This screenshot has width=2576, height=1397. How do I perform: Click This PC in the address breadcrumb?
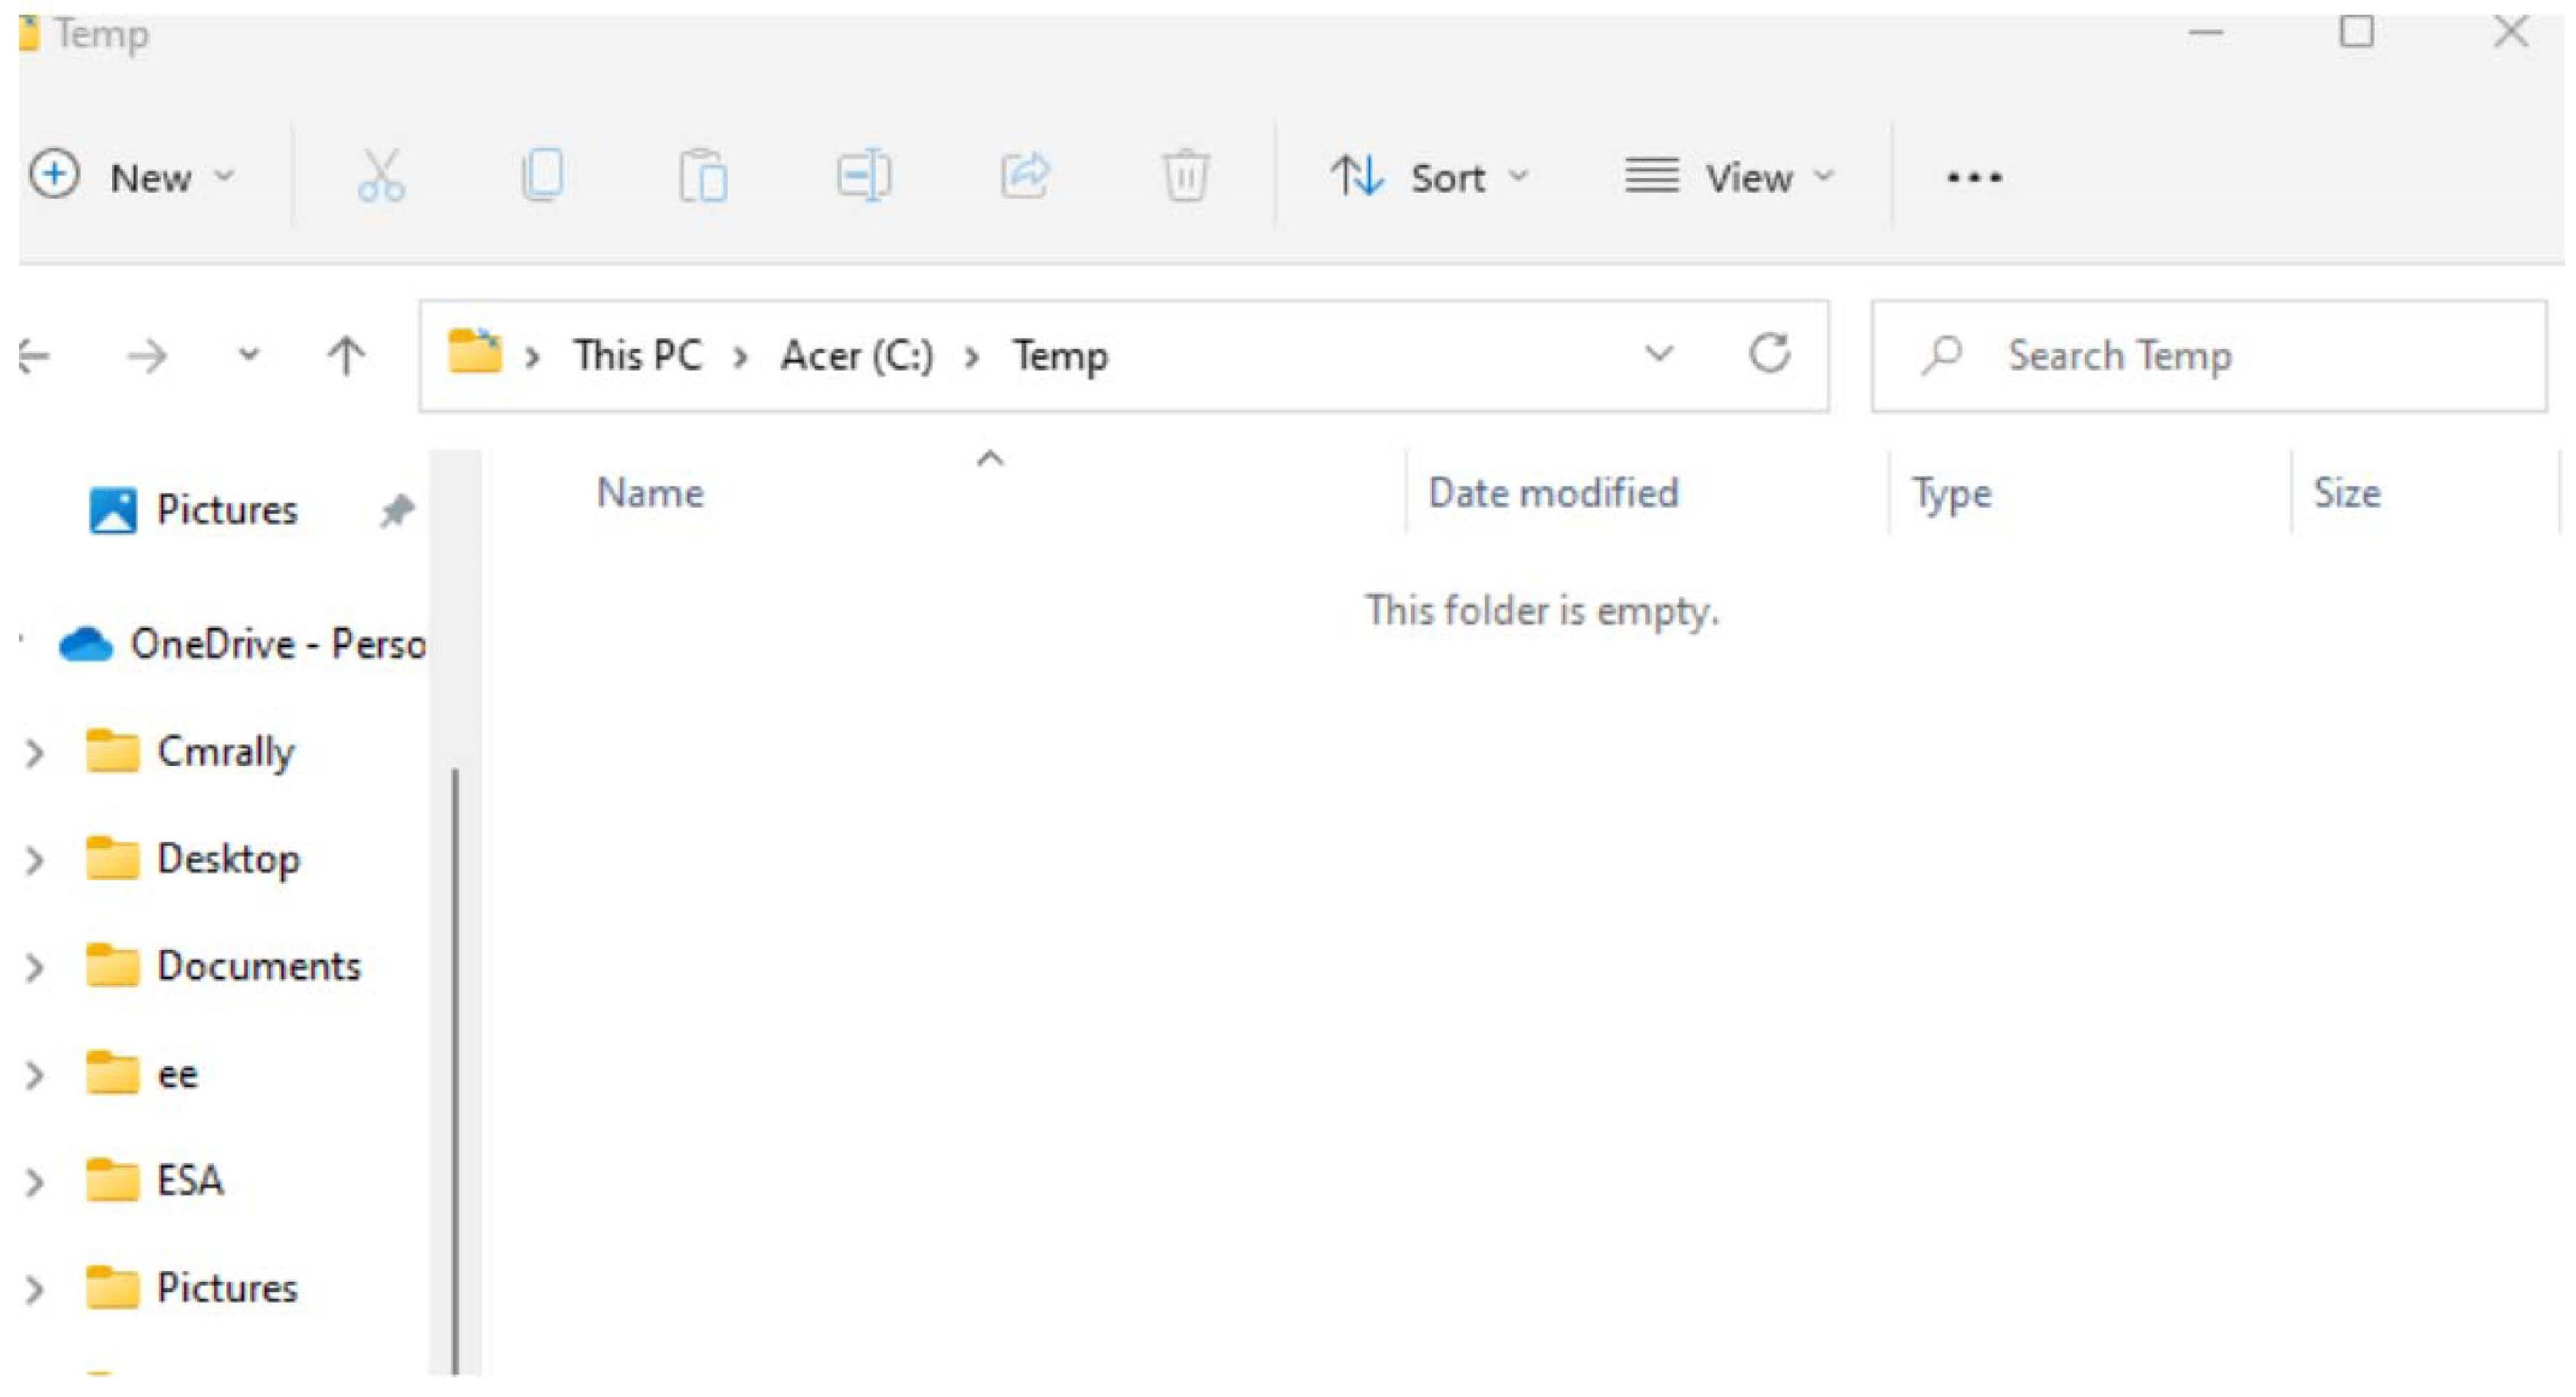pos(637,356)
